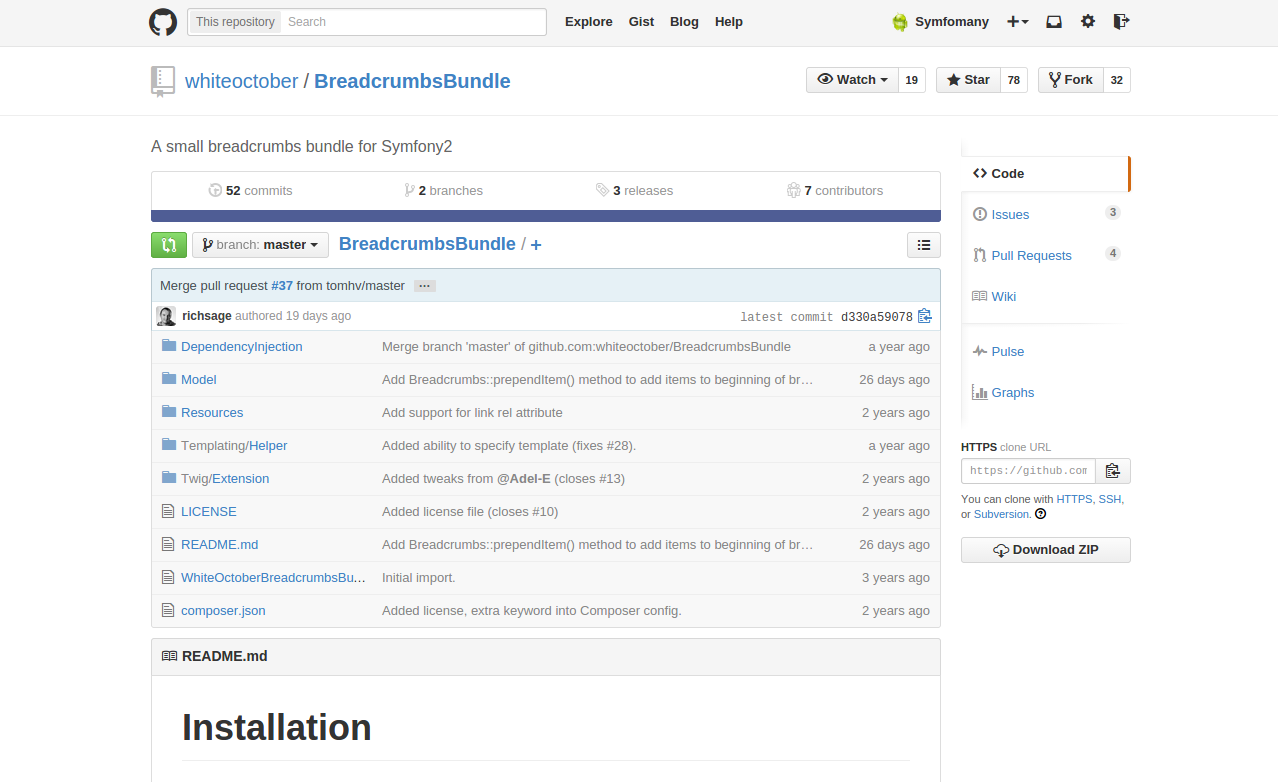Click the DependencyInjection folder icon
Screen dimensions: 1278x782
168,346
